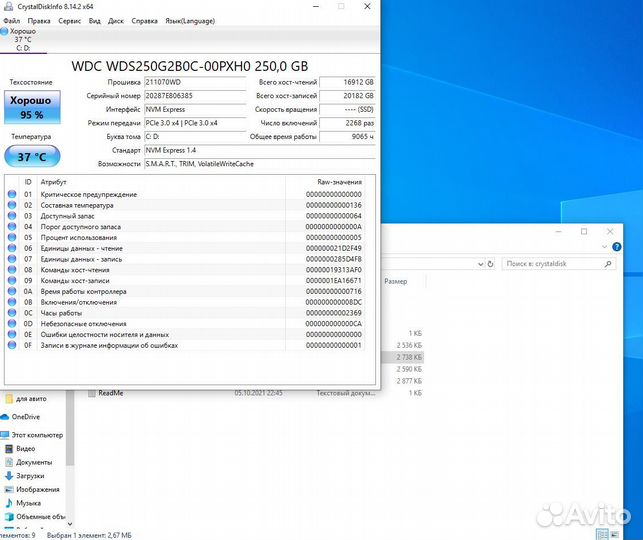
Task: Click the Хорошо 95 % health status box
Action: point(32,107)
